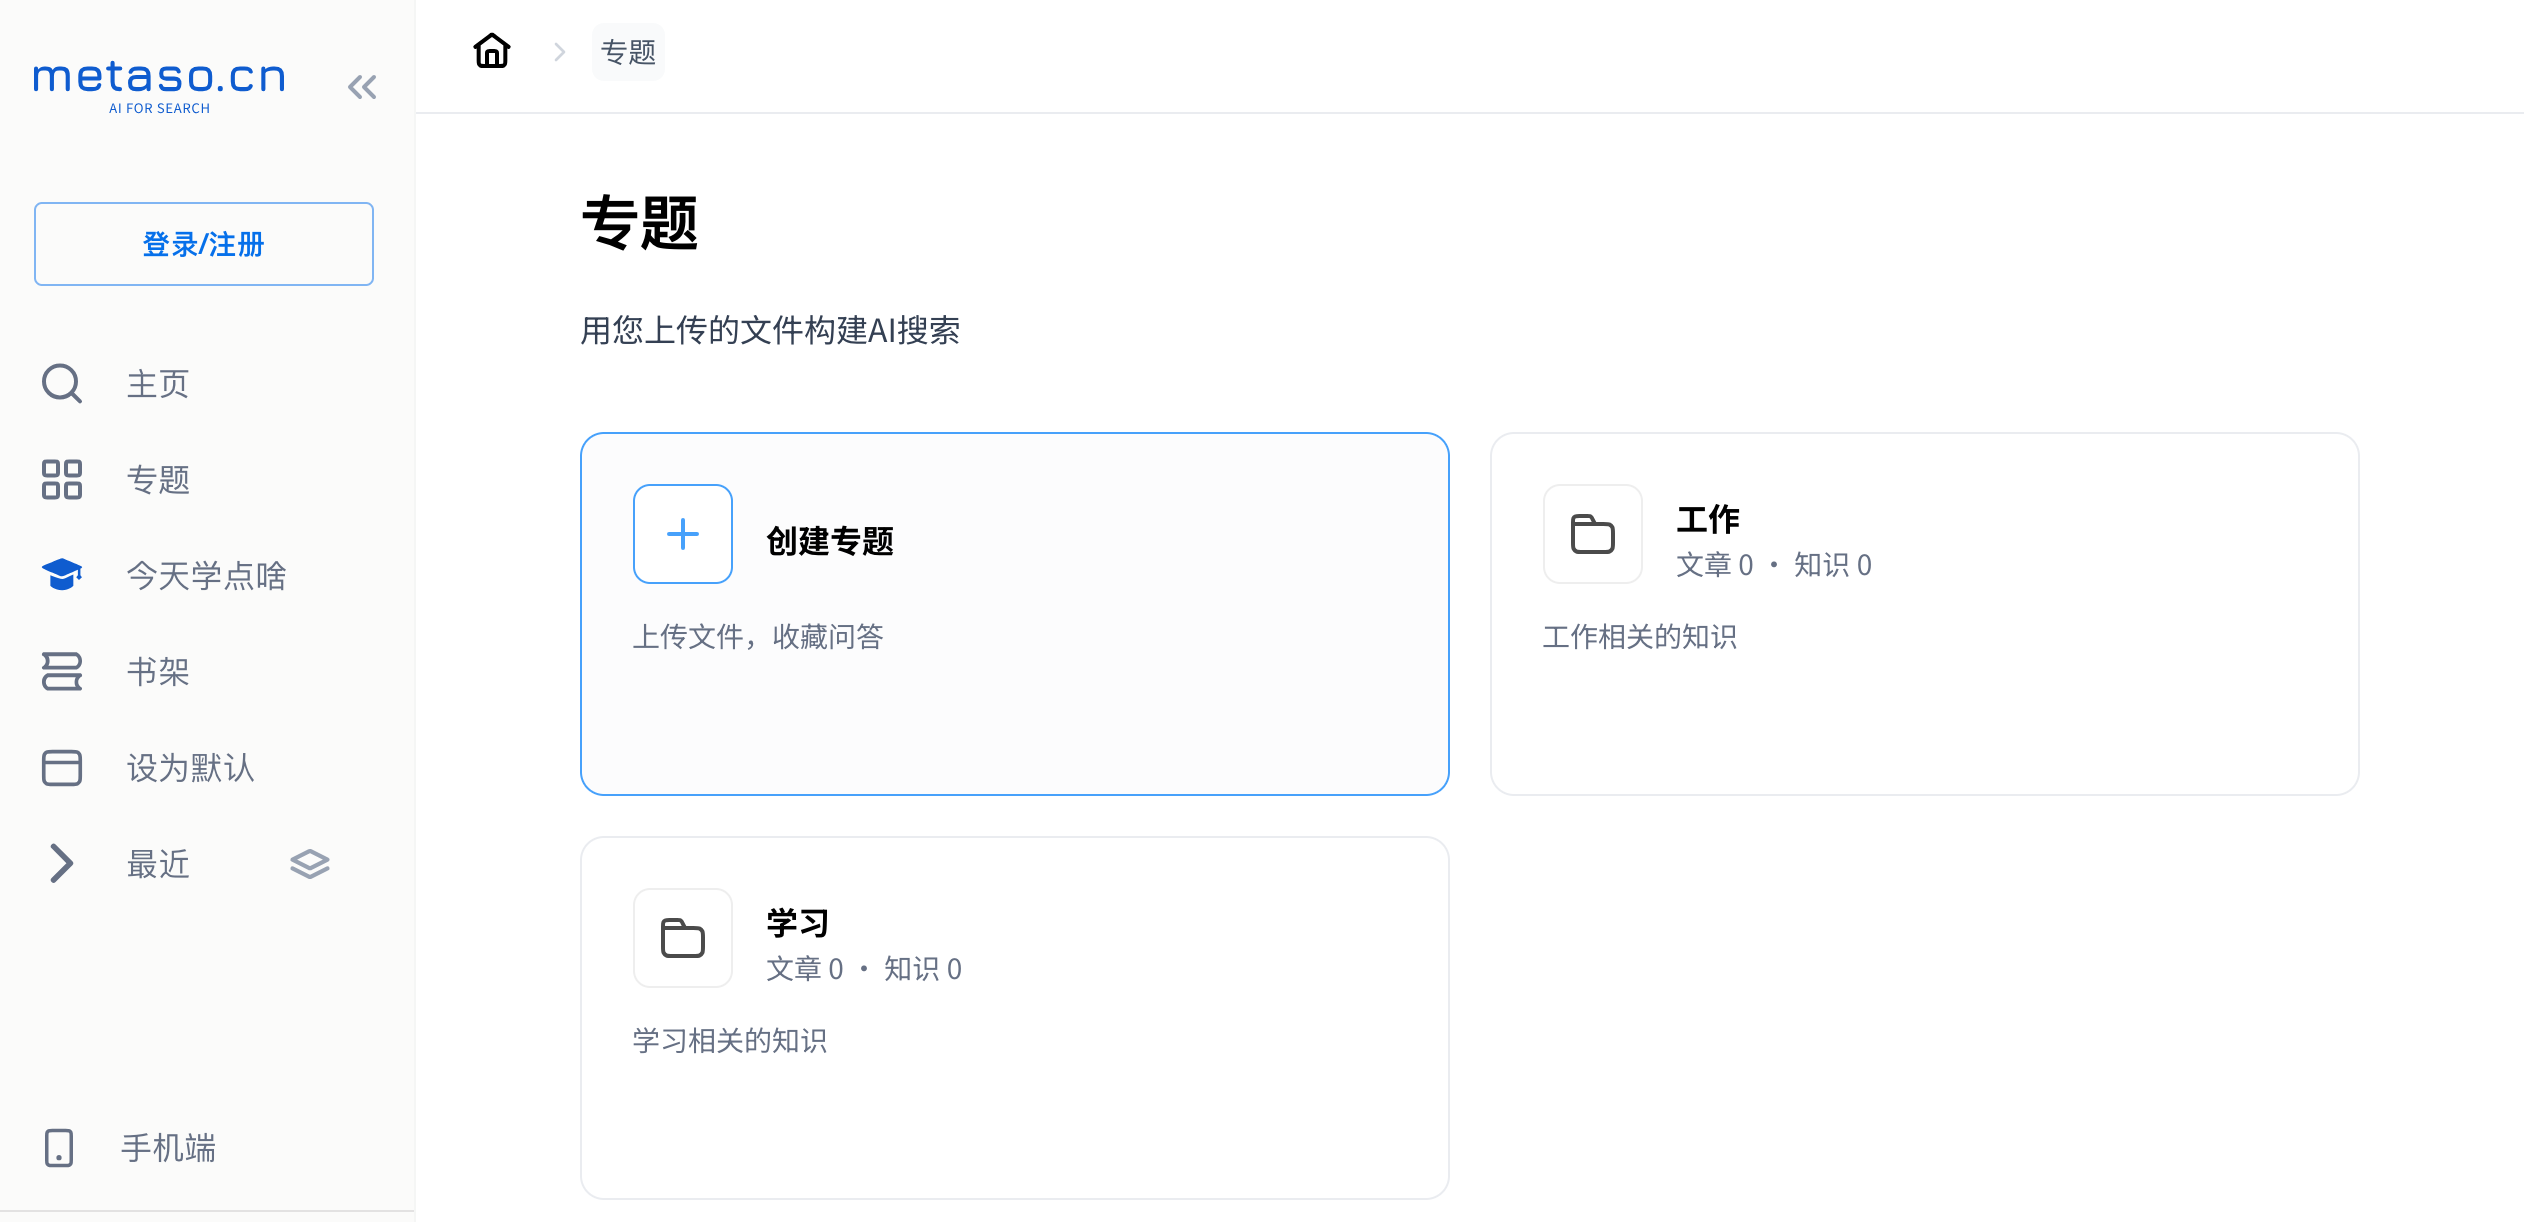Open the 书架 bookshelf menu item
Viewport: 2526px width, 1222px height.
158,671
